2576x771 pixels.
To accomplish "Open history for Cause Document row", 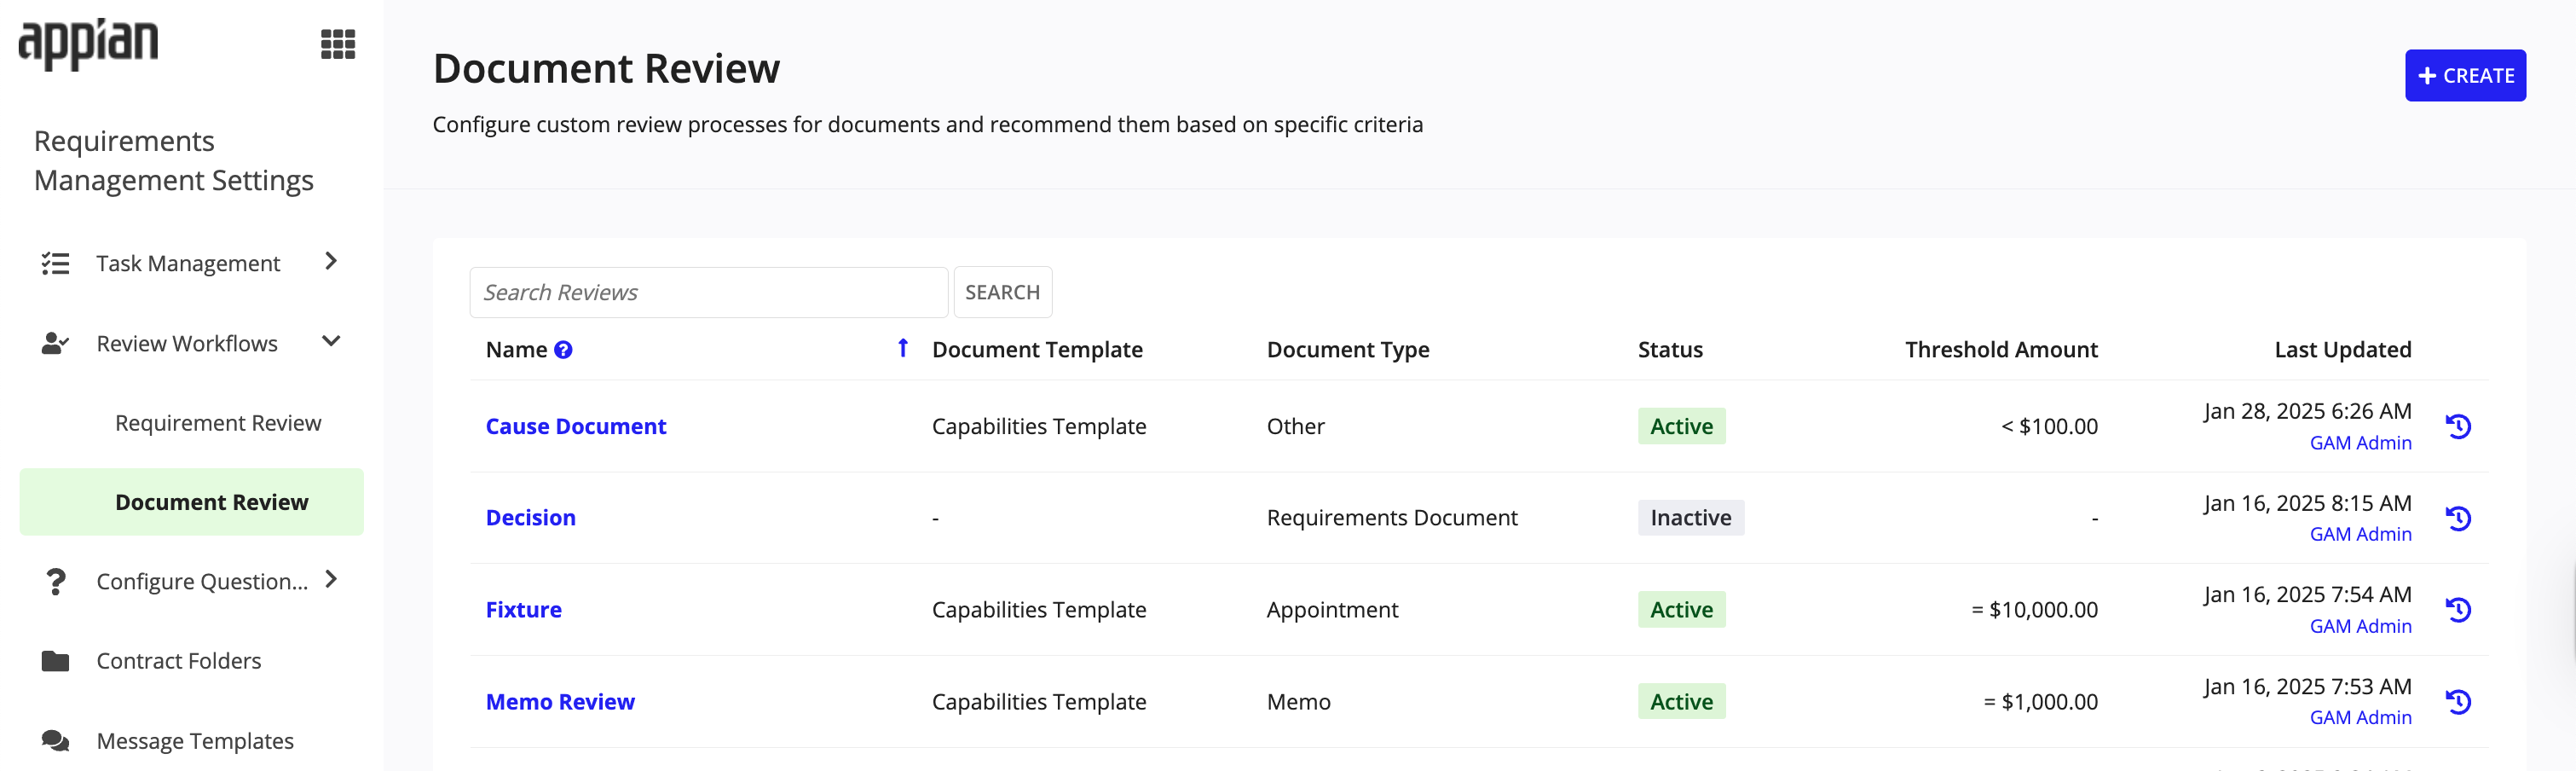I will point(2458,426).
